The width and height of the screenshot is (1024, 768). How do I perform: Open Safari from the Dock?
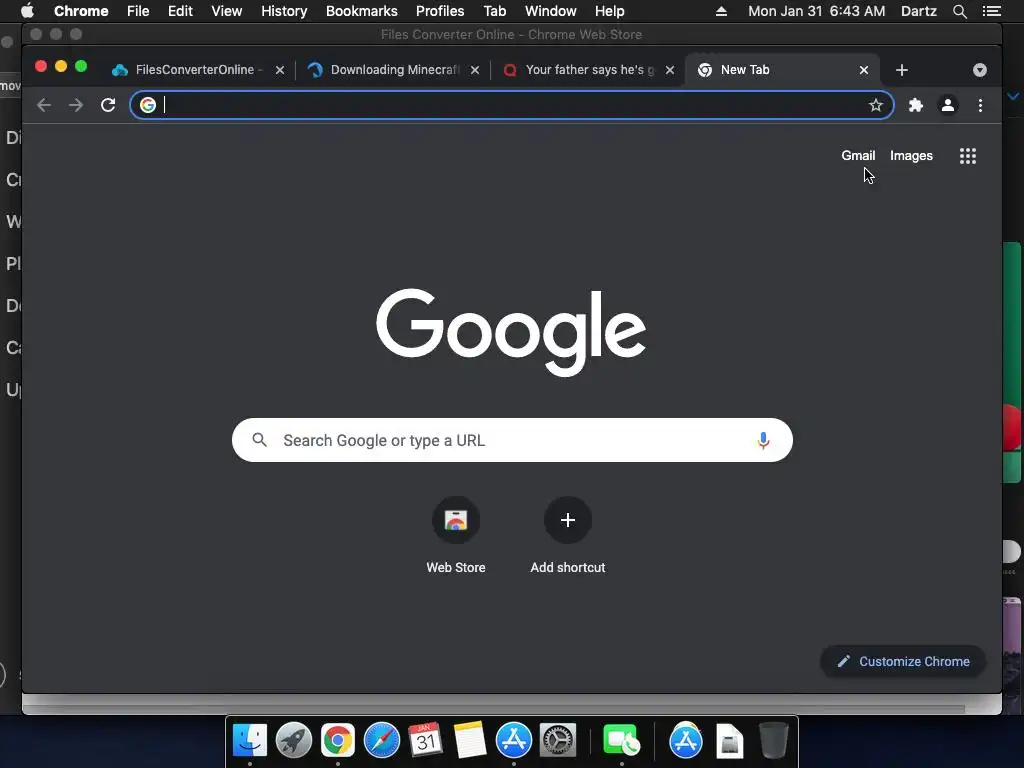381,741
